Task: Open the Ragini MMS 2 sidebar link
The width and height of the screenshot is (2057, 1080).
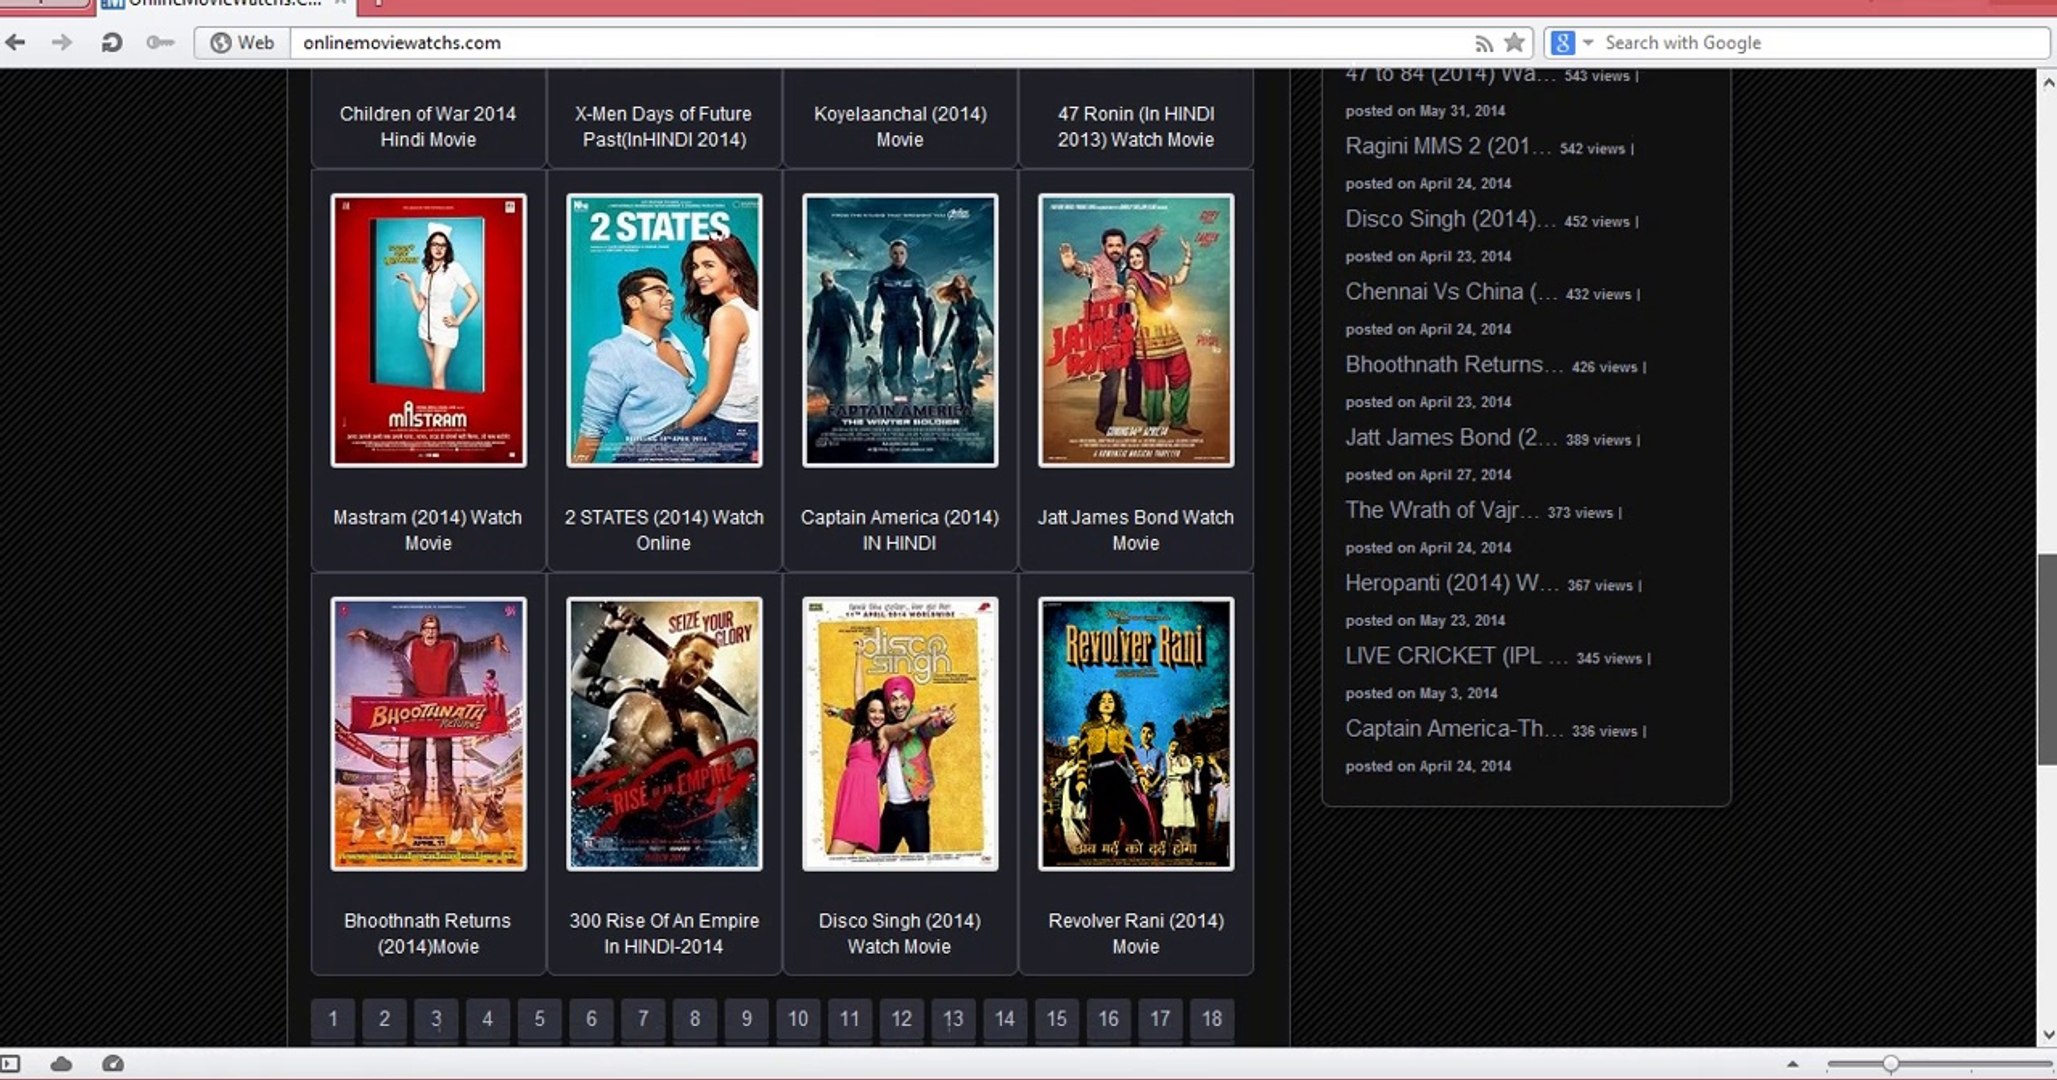Action: coord(1447,146)
